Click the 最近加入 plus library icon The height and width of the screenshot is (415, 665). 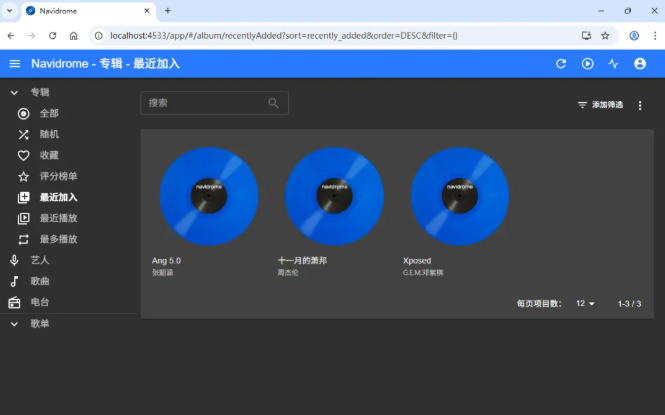click(23, 198)
